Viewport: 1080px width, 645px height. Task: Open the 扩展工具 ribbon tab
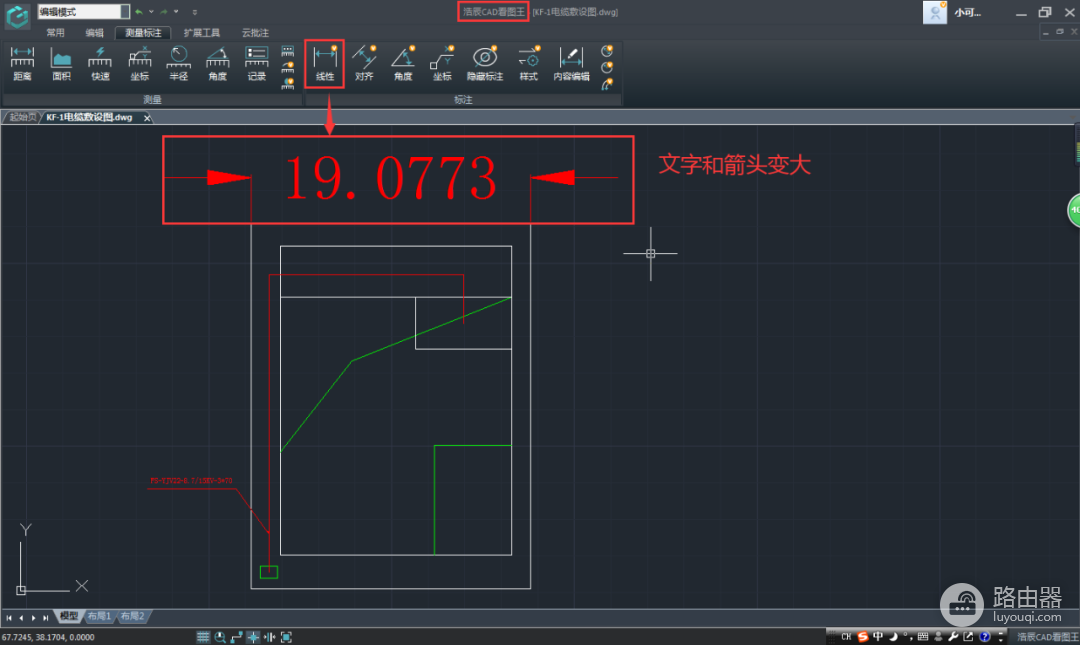(202, 32)
